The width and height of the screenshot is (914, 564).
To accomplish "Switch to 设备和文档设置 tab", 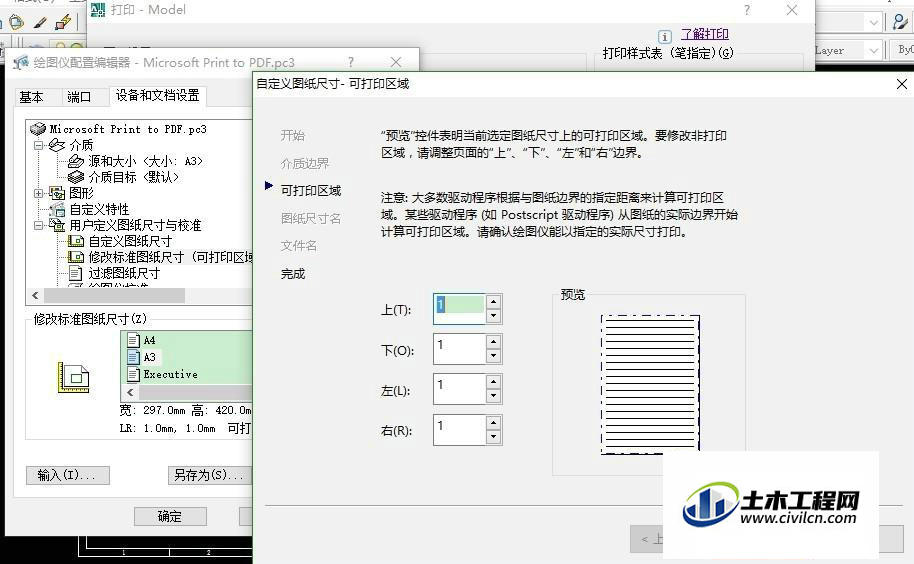I will click(x=157, y=96).
